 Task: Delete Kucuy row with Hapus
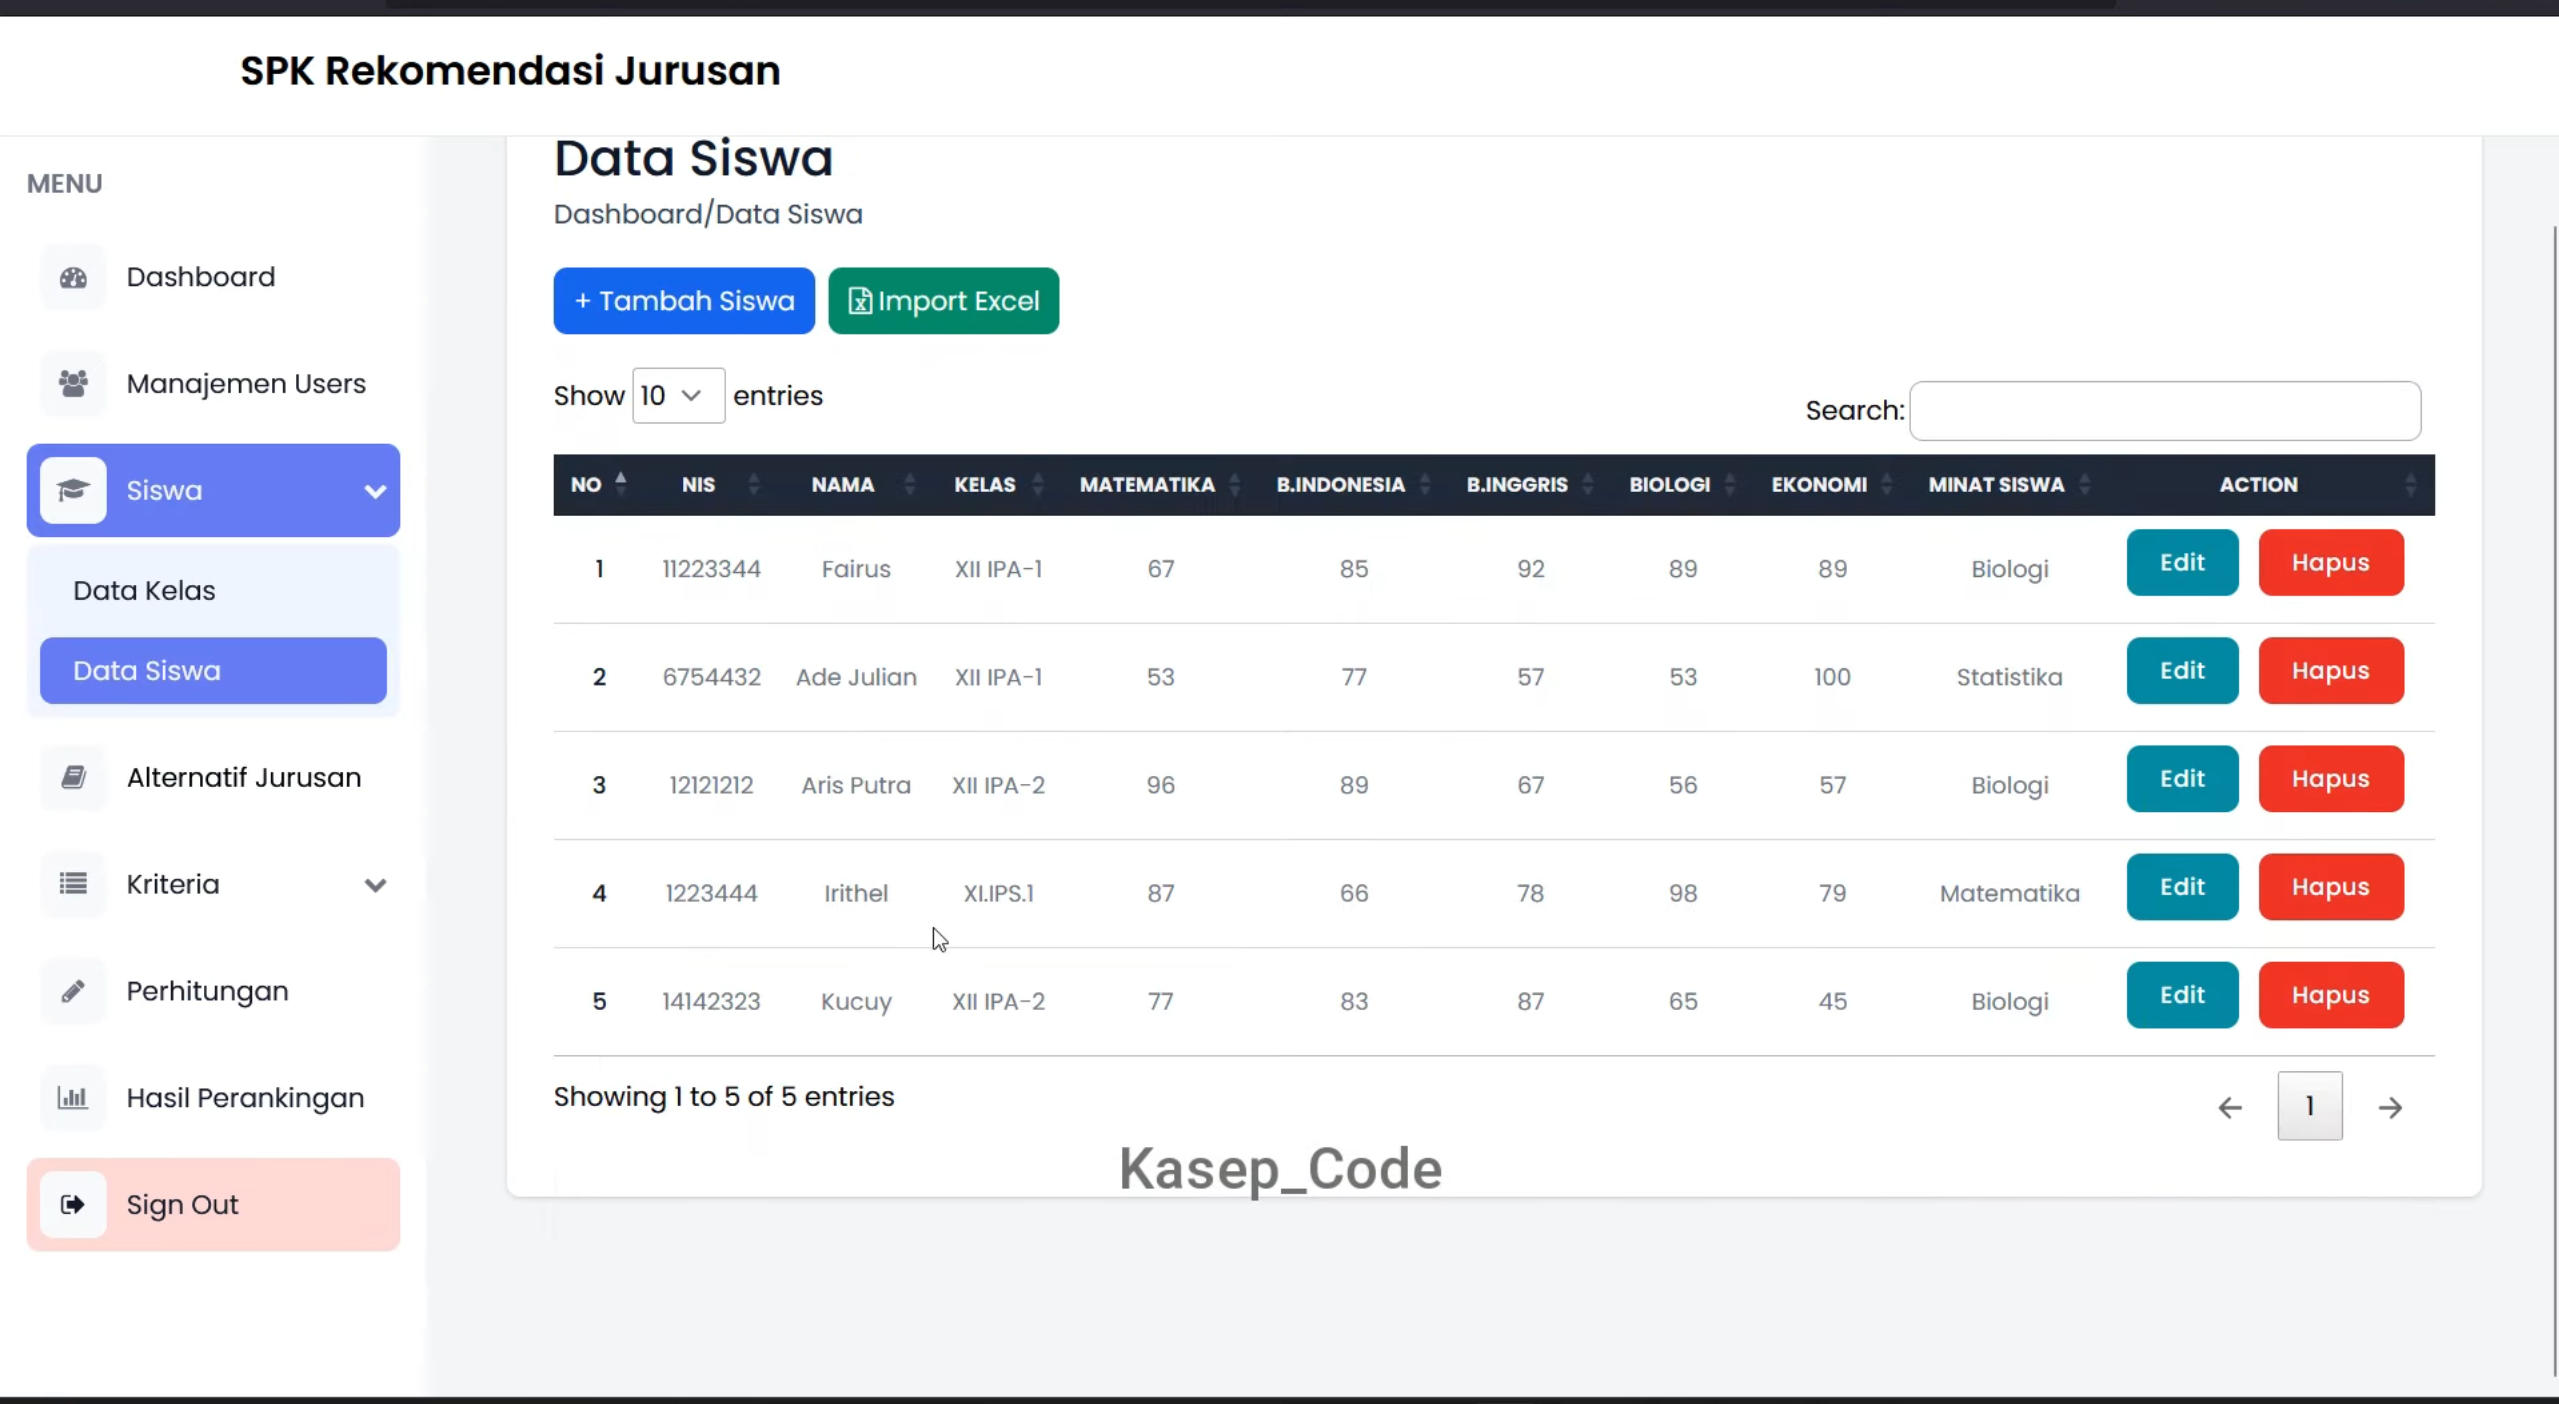coord(2331,995)
